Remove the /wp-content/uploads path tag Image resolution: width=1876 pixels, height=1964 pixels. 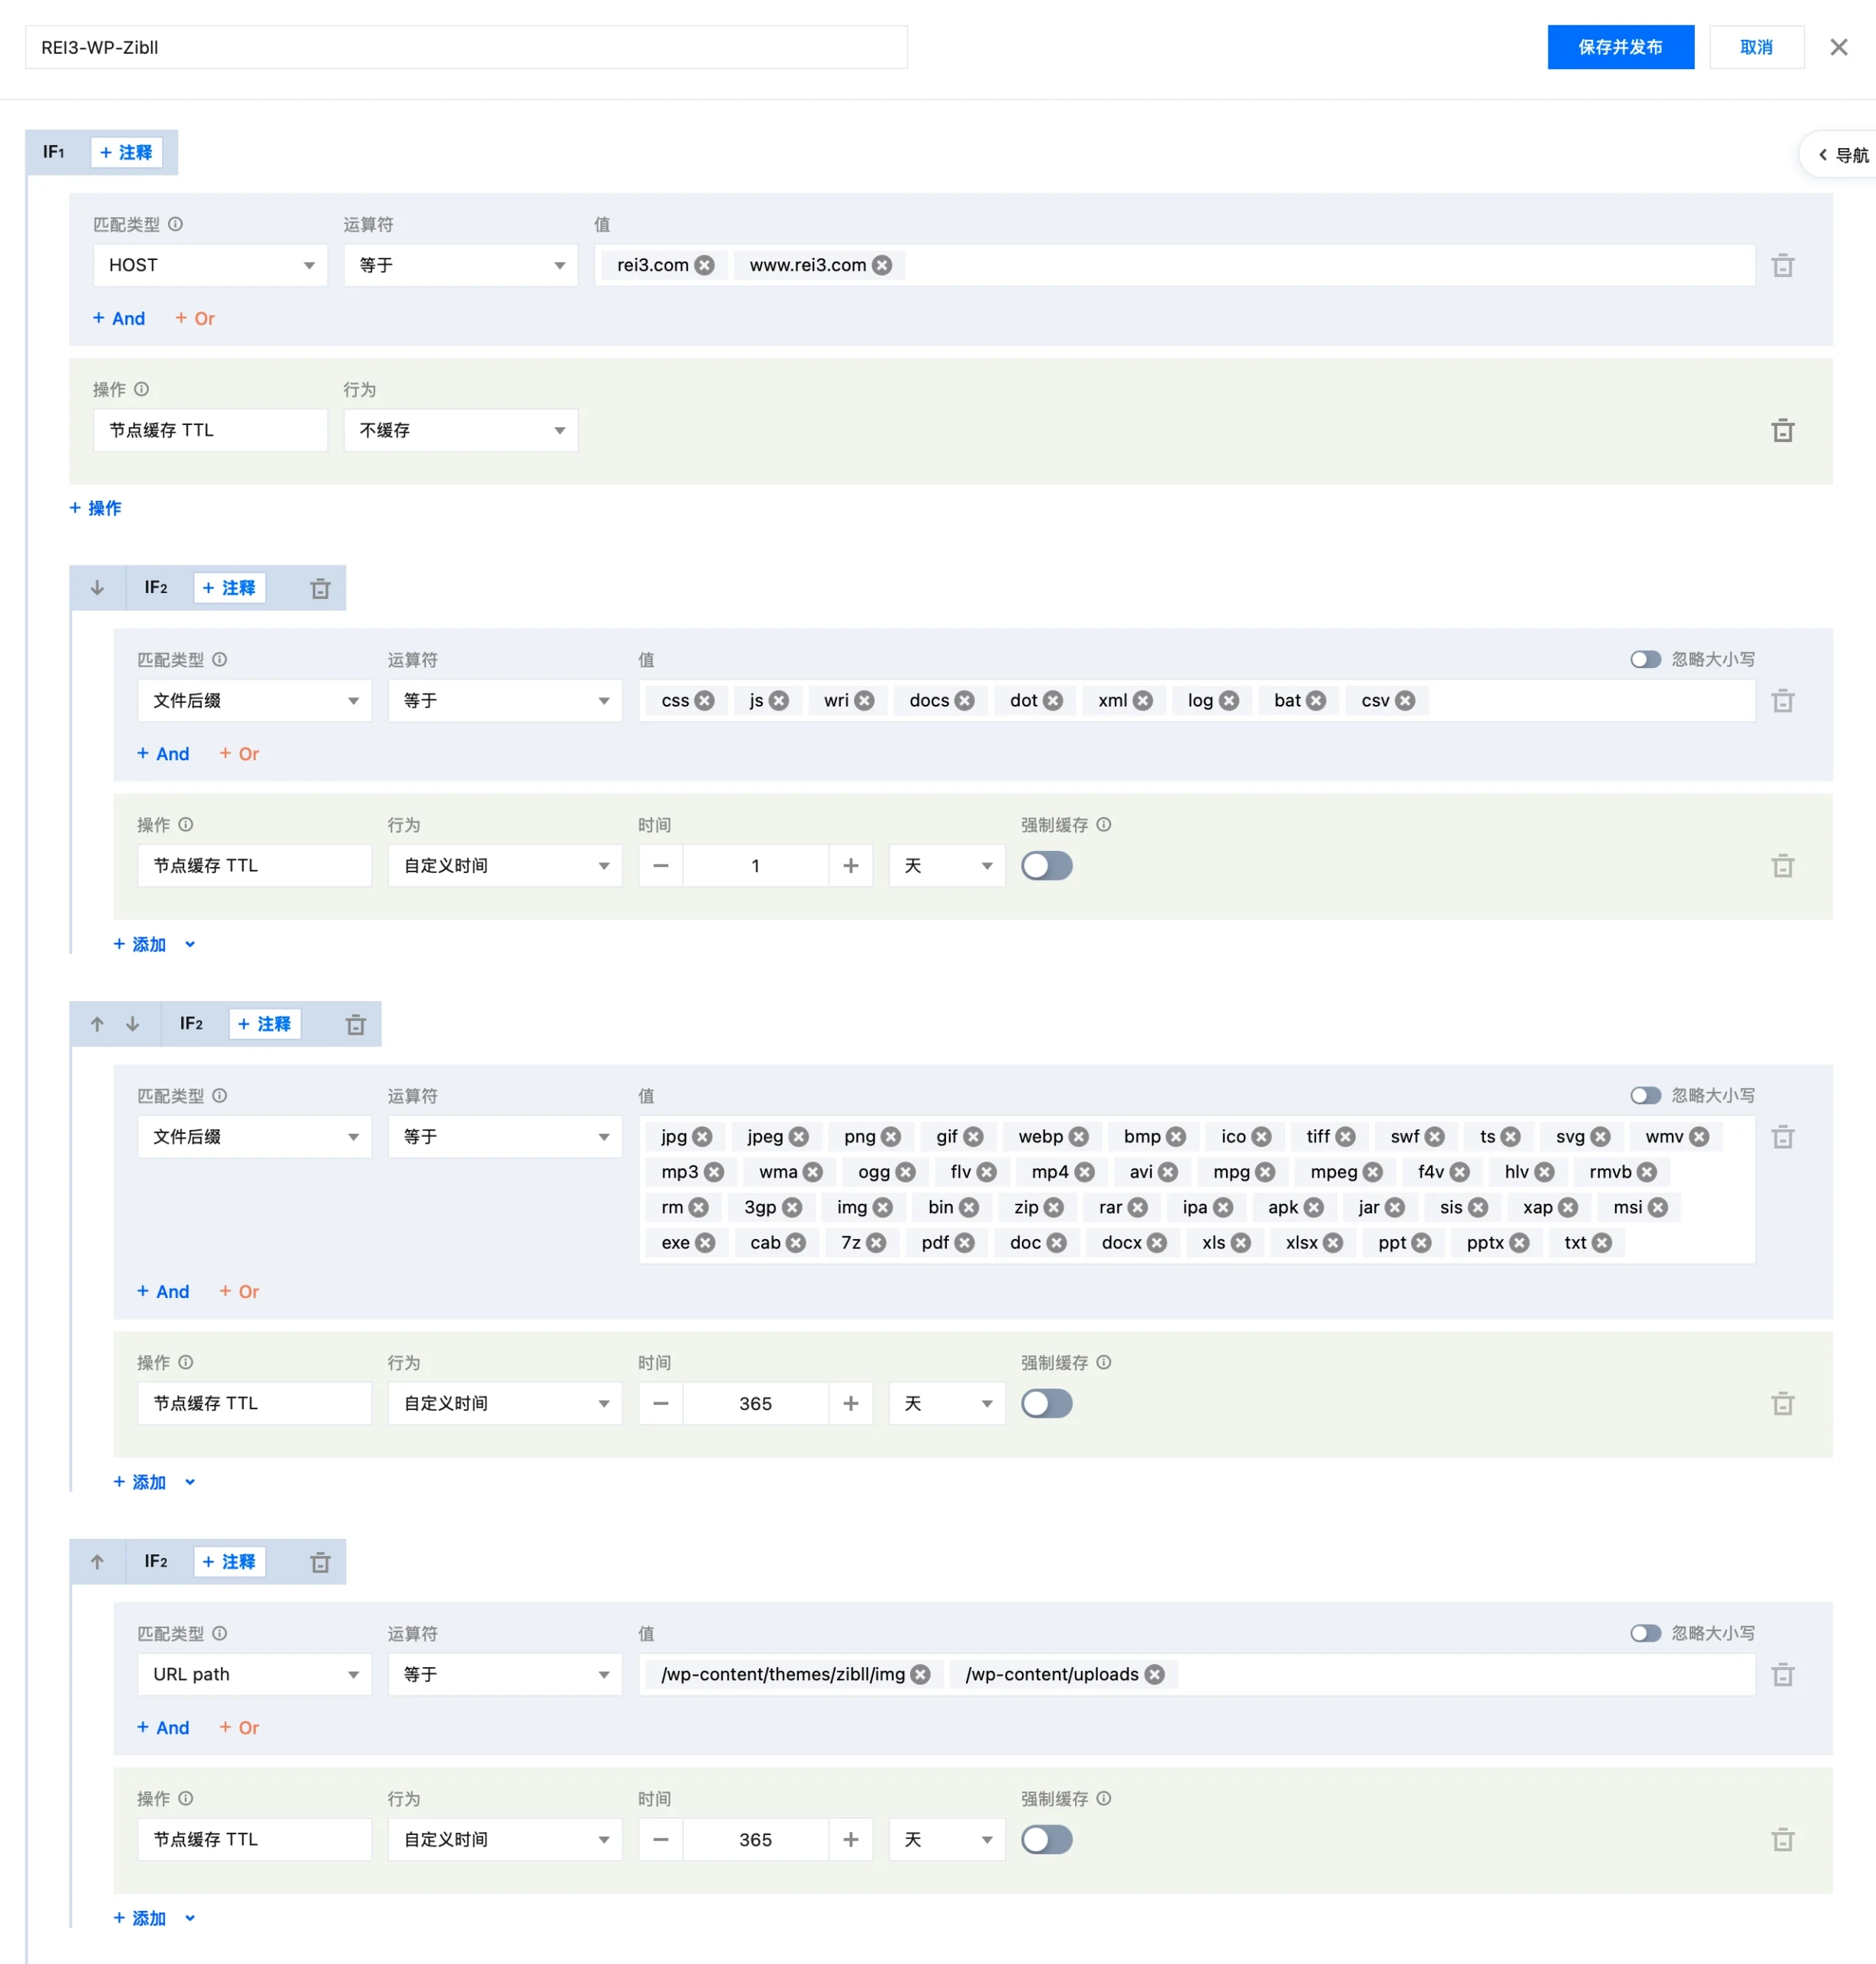[x=1155, y=1675]
